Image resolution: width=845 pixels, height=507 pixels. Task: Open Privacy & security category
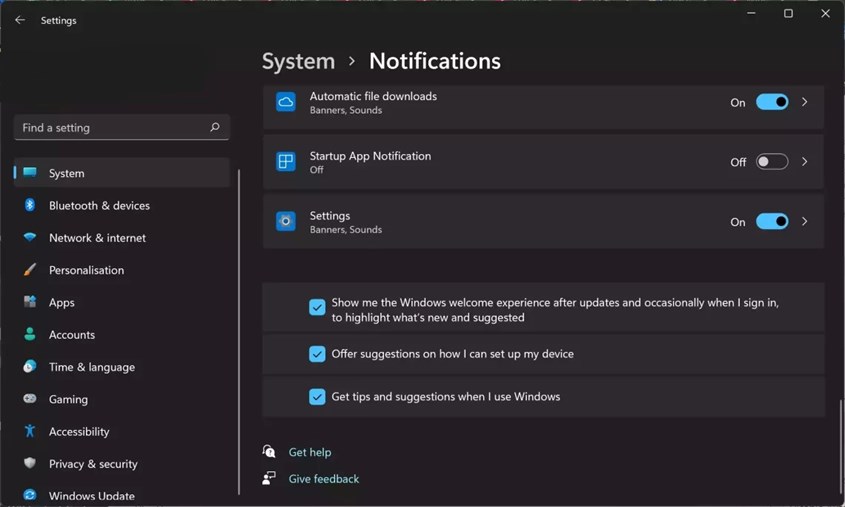click(122, 464)
